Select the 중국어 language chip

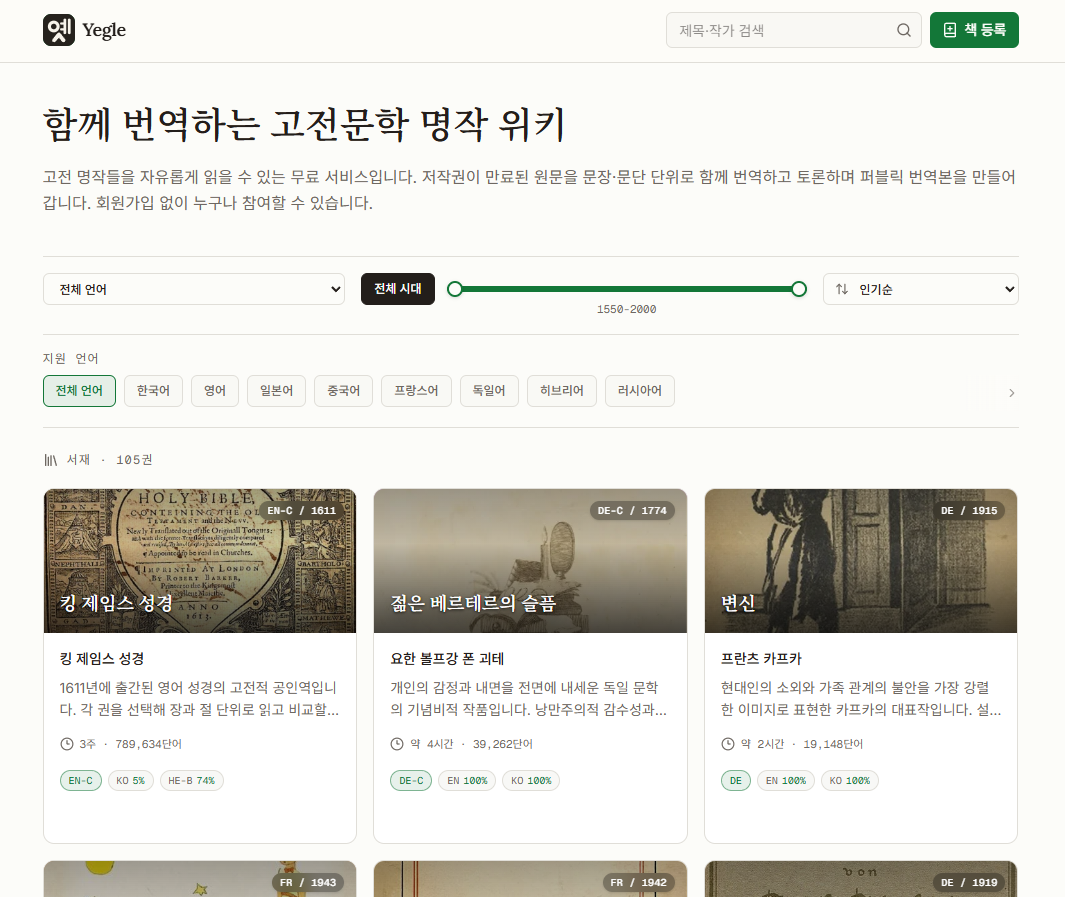(343, 391)
